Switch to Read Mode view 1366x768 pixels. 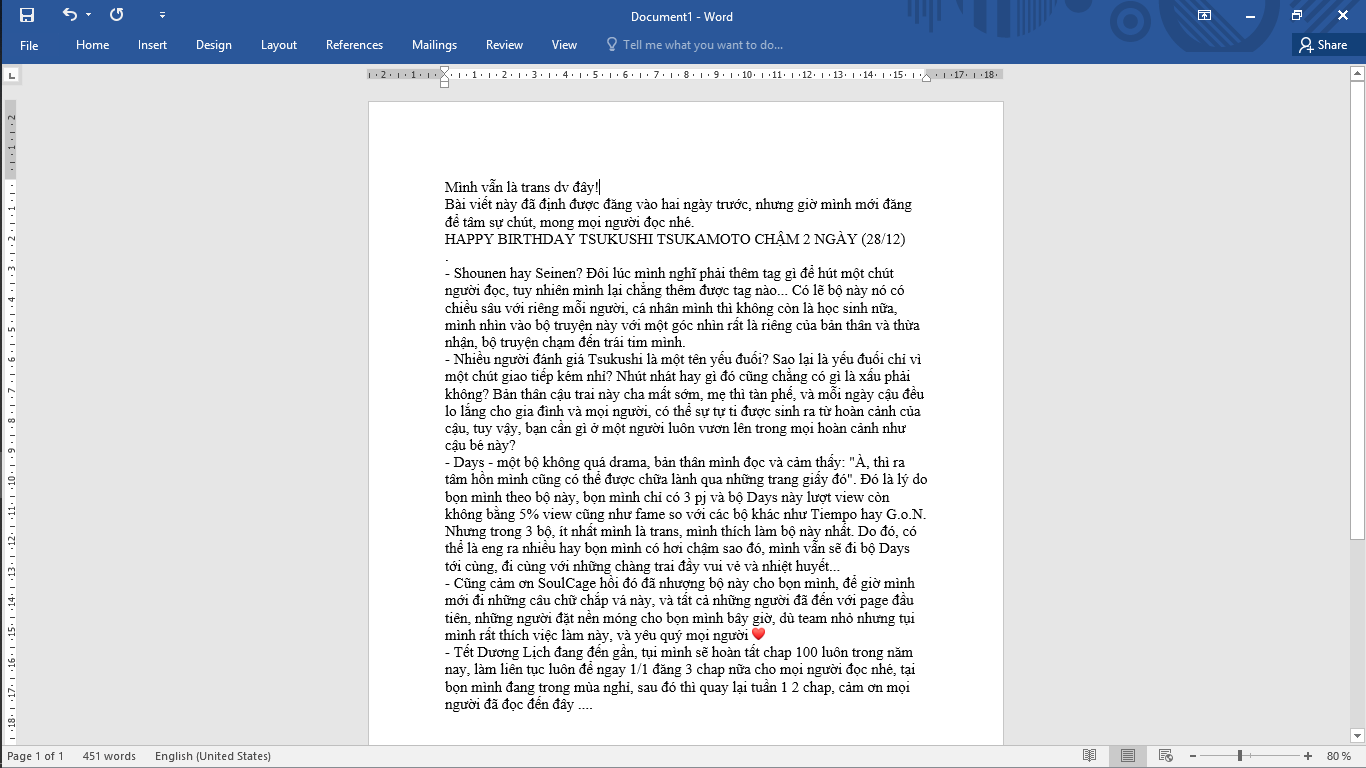[1090, 756]
